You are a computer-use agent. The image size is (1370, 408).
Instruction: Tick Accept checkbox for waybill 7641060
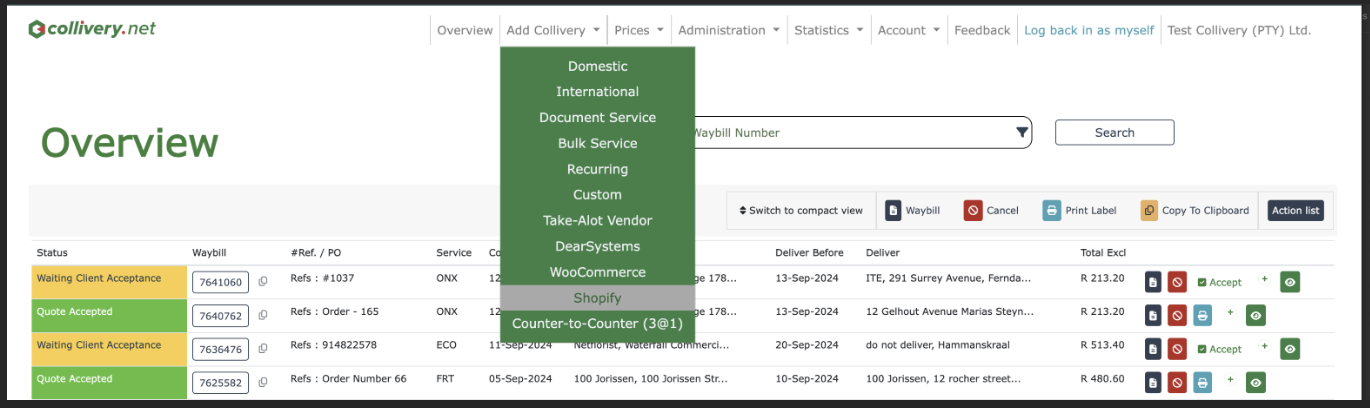click(1202, 283)
